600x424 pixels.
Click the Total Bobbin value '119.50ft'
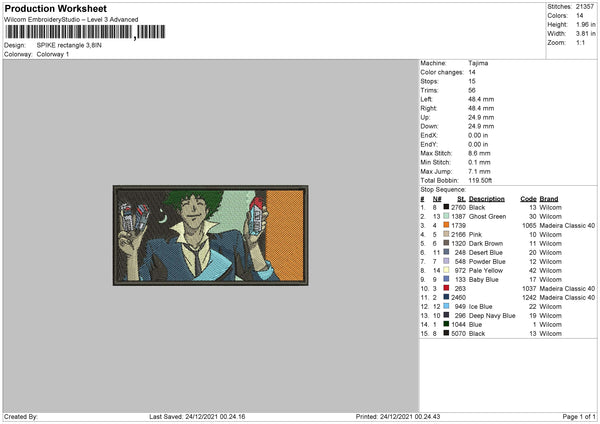click(x=480, y=180)
